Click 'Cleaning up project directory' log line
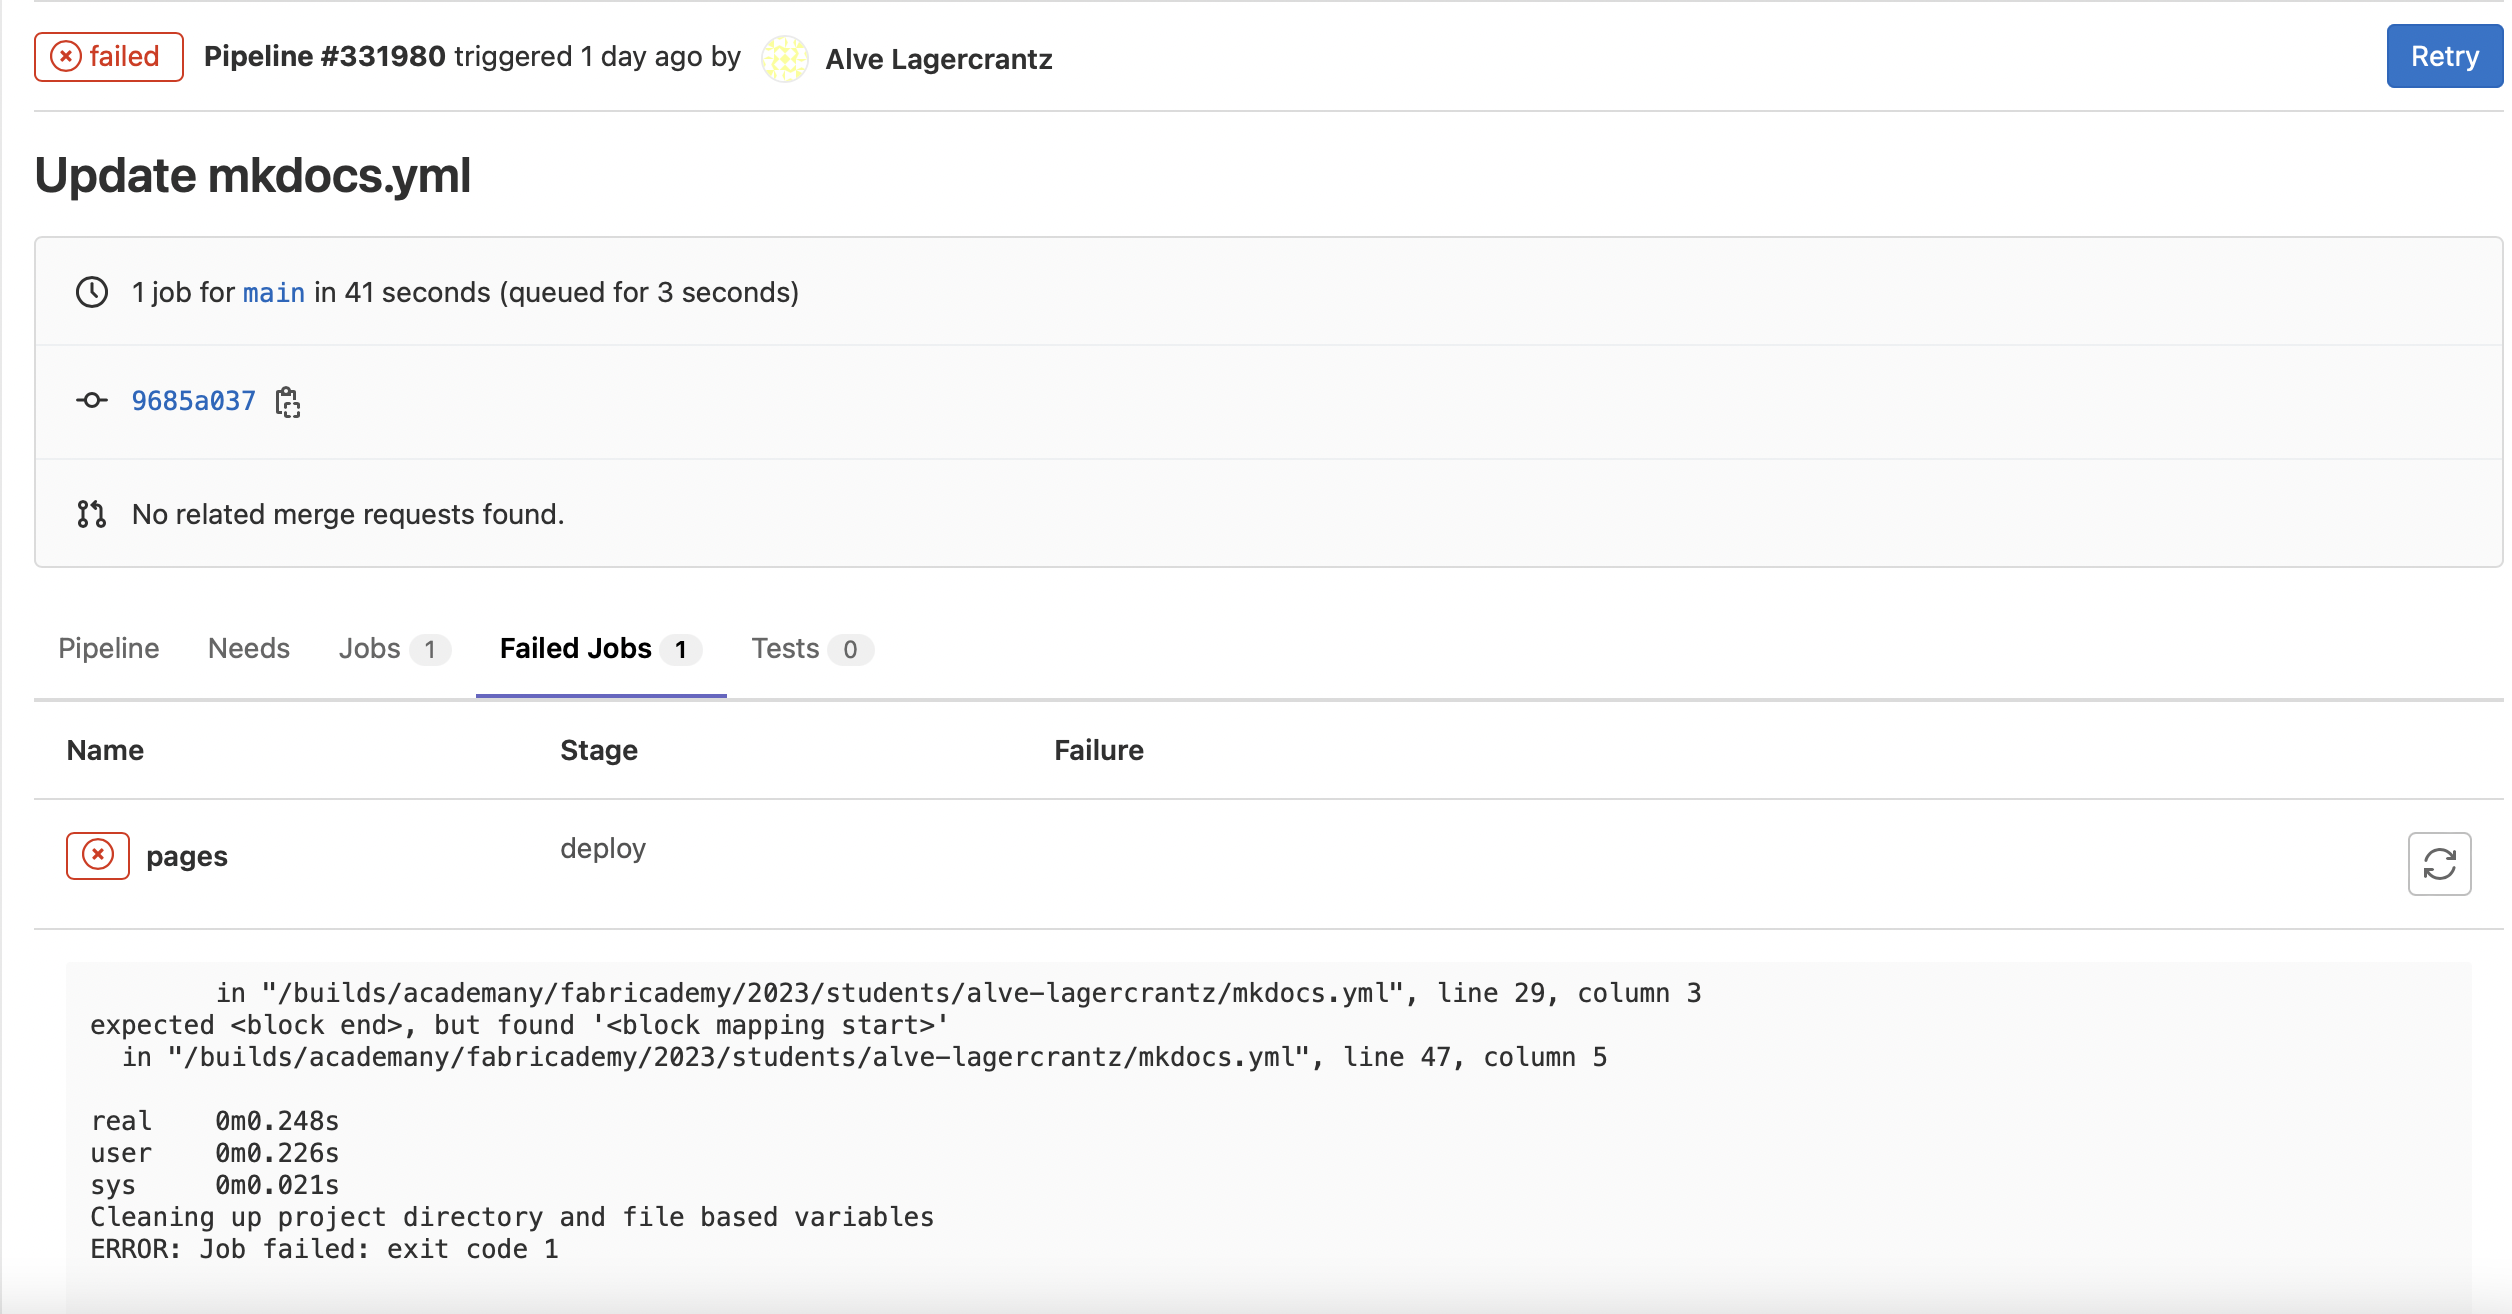This screenshot has height=1314, width=2512. (x=512, y=1217)
